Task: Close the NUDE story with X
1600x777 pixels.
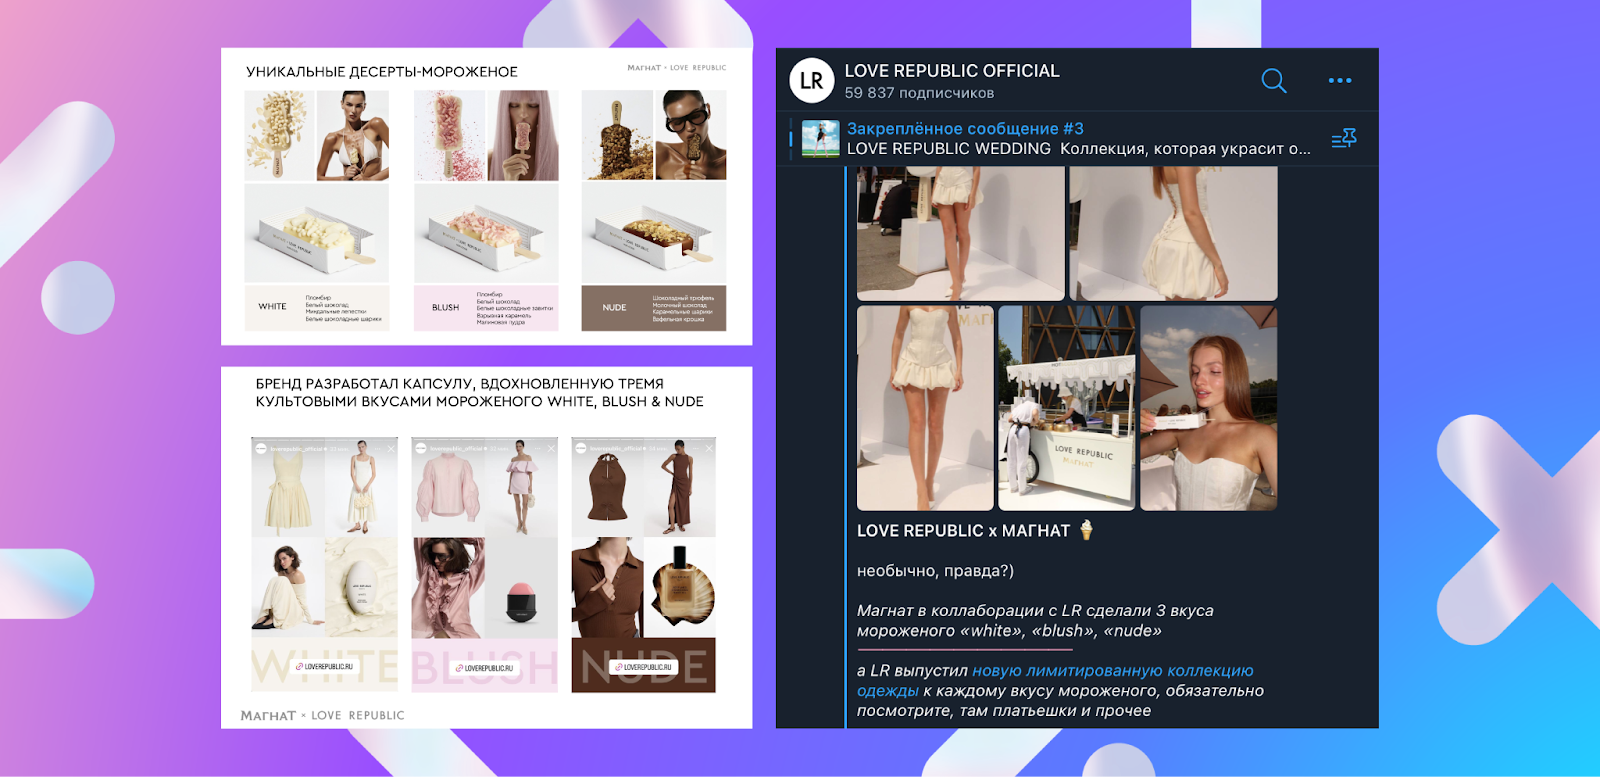Action: pyautogui.click(x=709, y=449)
